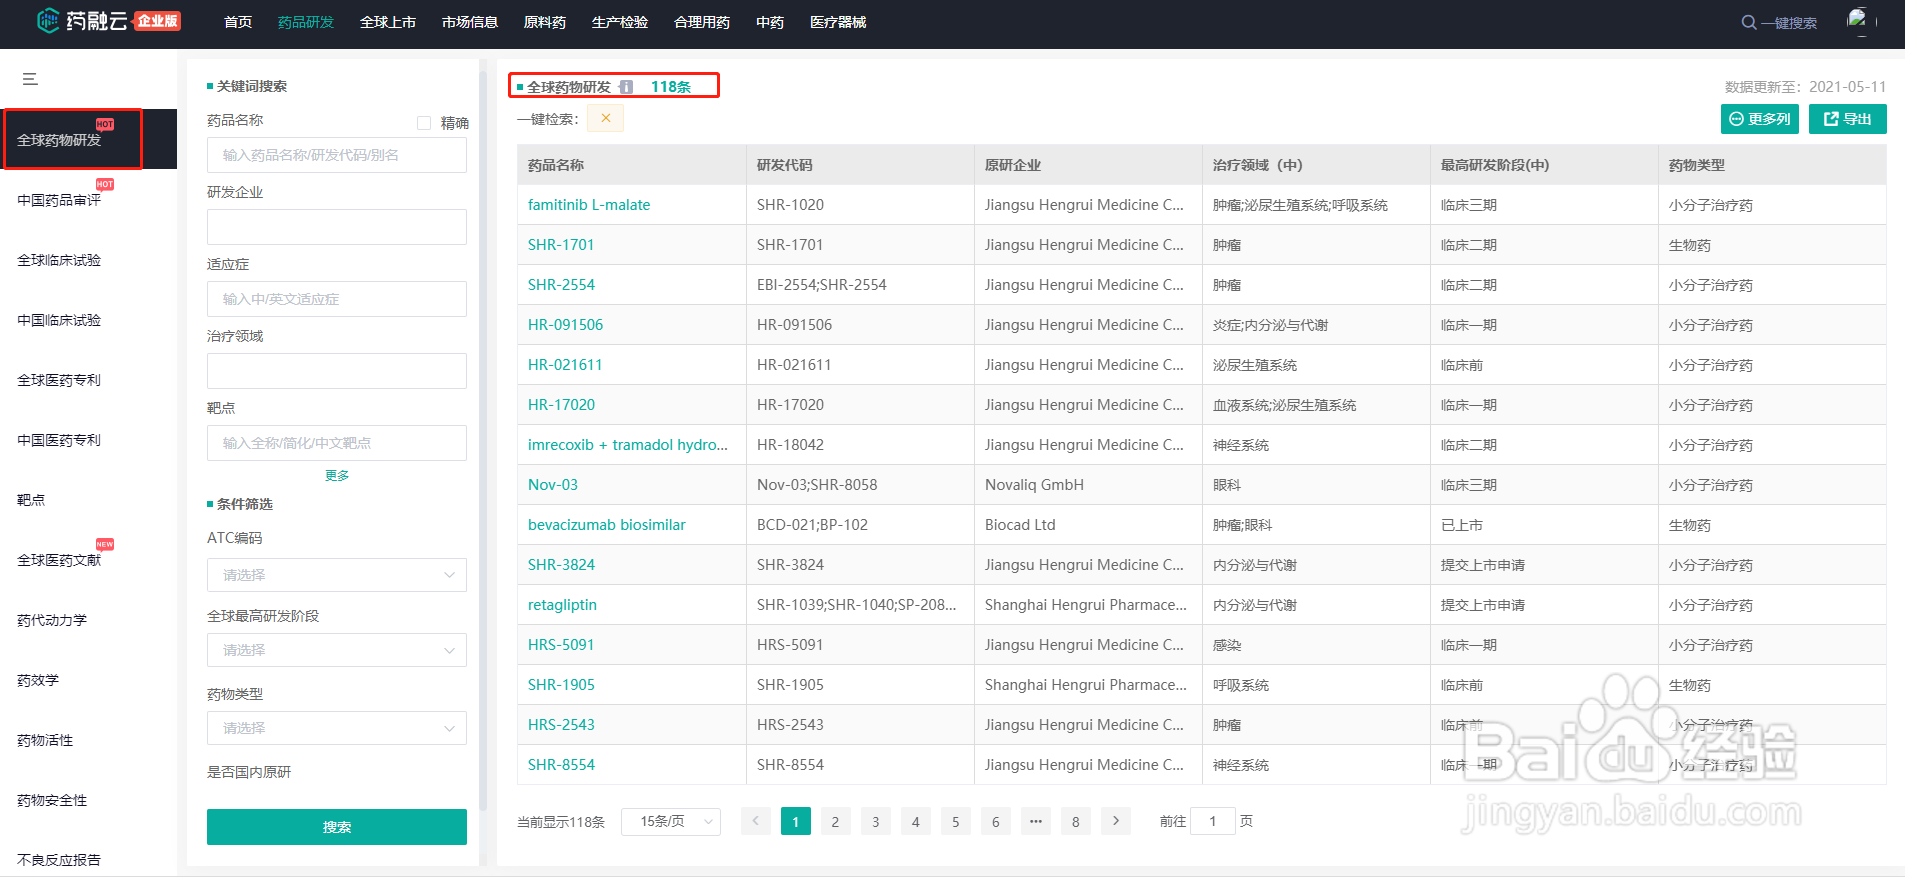This screenshot has width=1905, height=877.
Task: Open 原料药 in top navigation
Action: [545, 22]
